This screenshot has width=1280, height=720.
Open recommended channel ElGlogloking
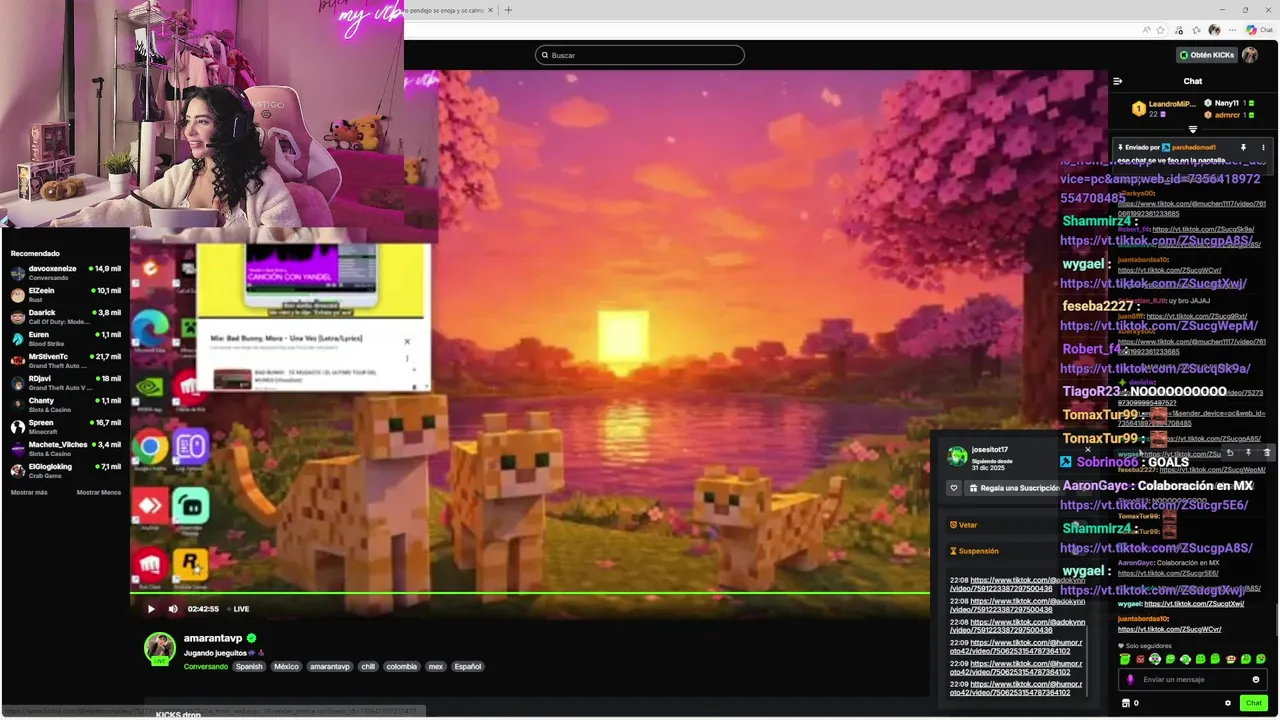[x=65, y=470]
